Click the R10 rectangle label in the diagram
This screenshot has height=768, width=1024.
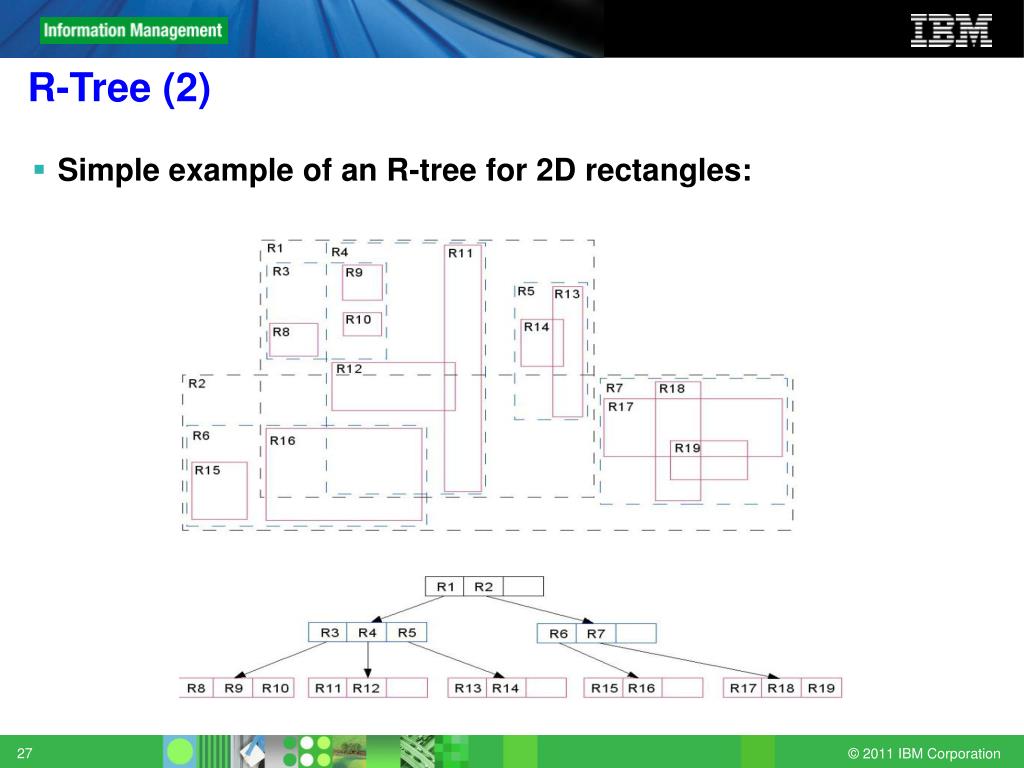358,319
